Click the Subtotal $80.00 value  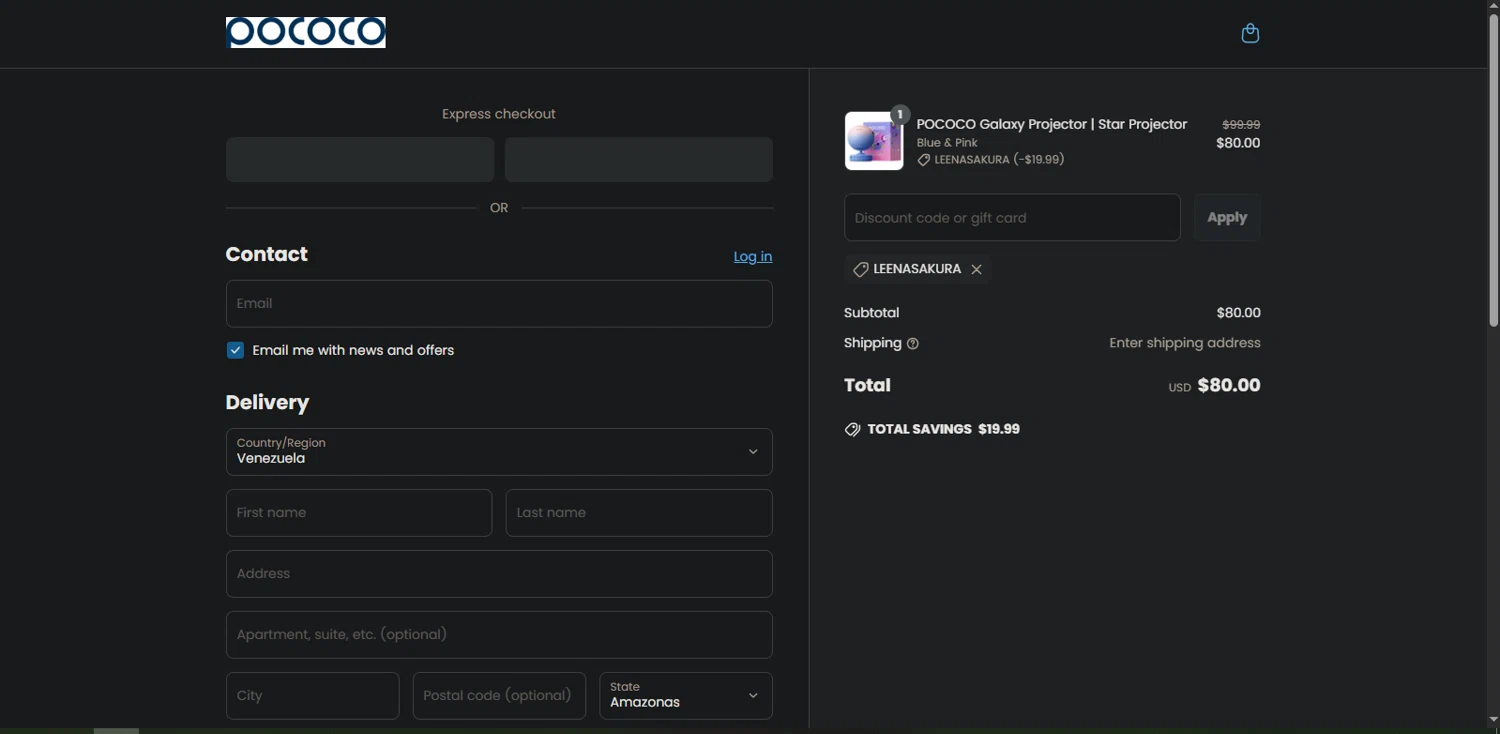[x=1238, y=313]
